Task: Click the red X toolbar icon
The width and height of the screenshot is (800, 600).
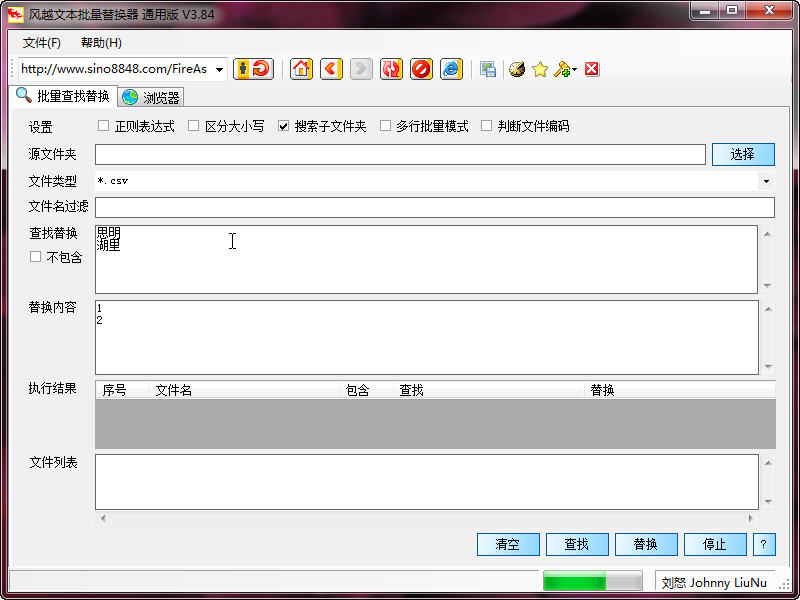Action: point(592,69)
